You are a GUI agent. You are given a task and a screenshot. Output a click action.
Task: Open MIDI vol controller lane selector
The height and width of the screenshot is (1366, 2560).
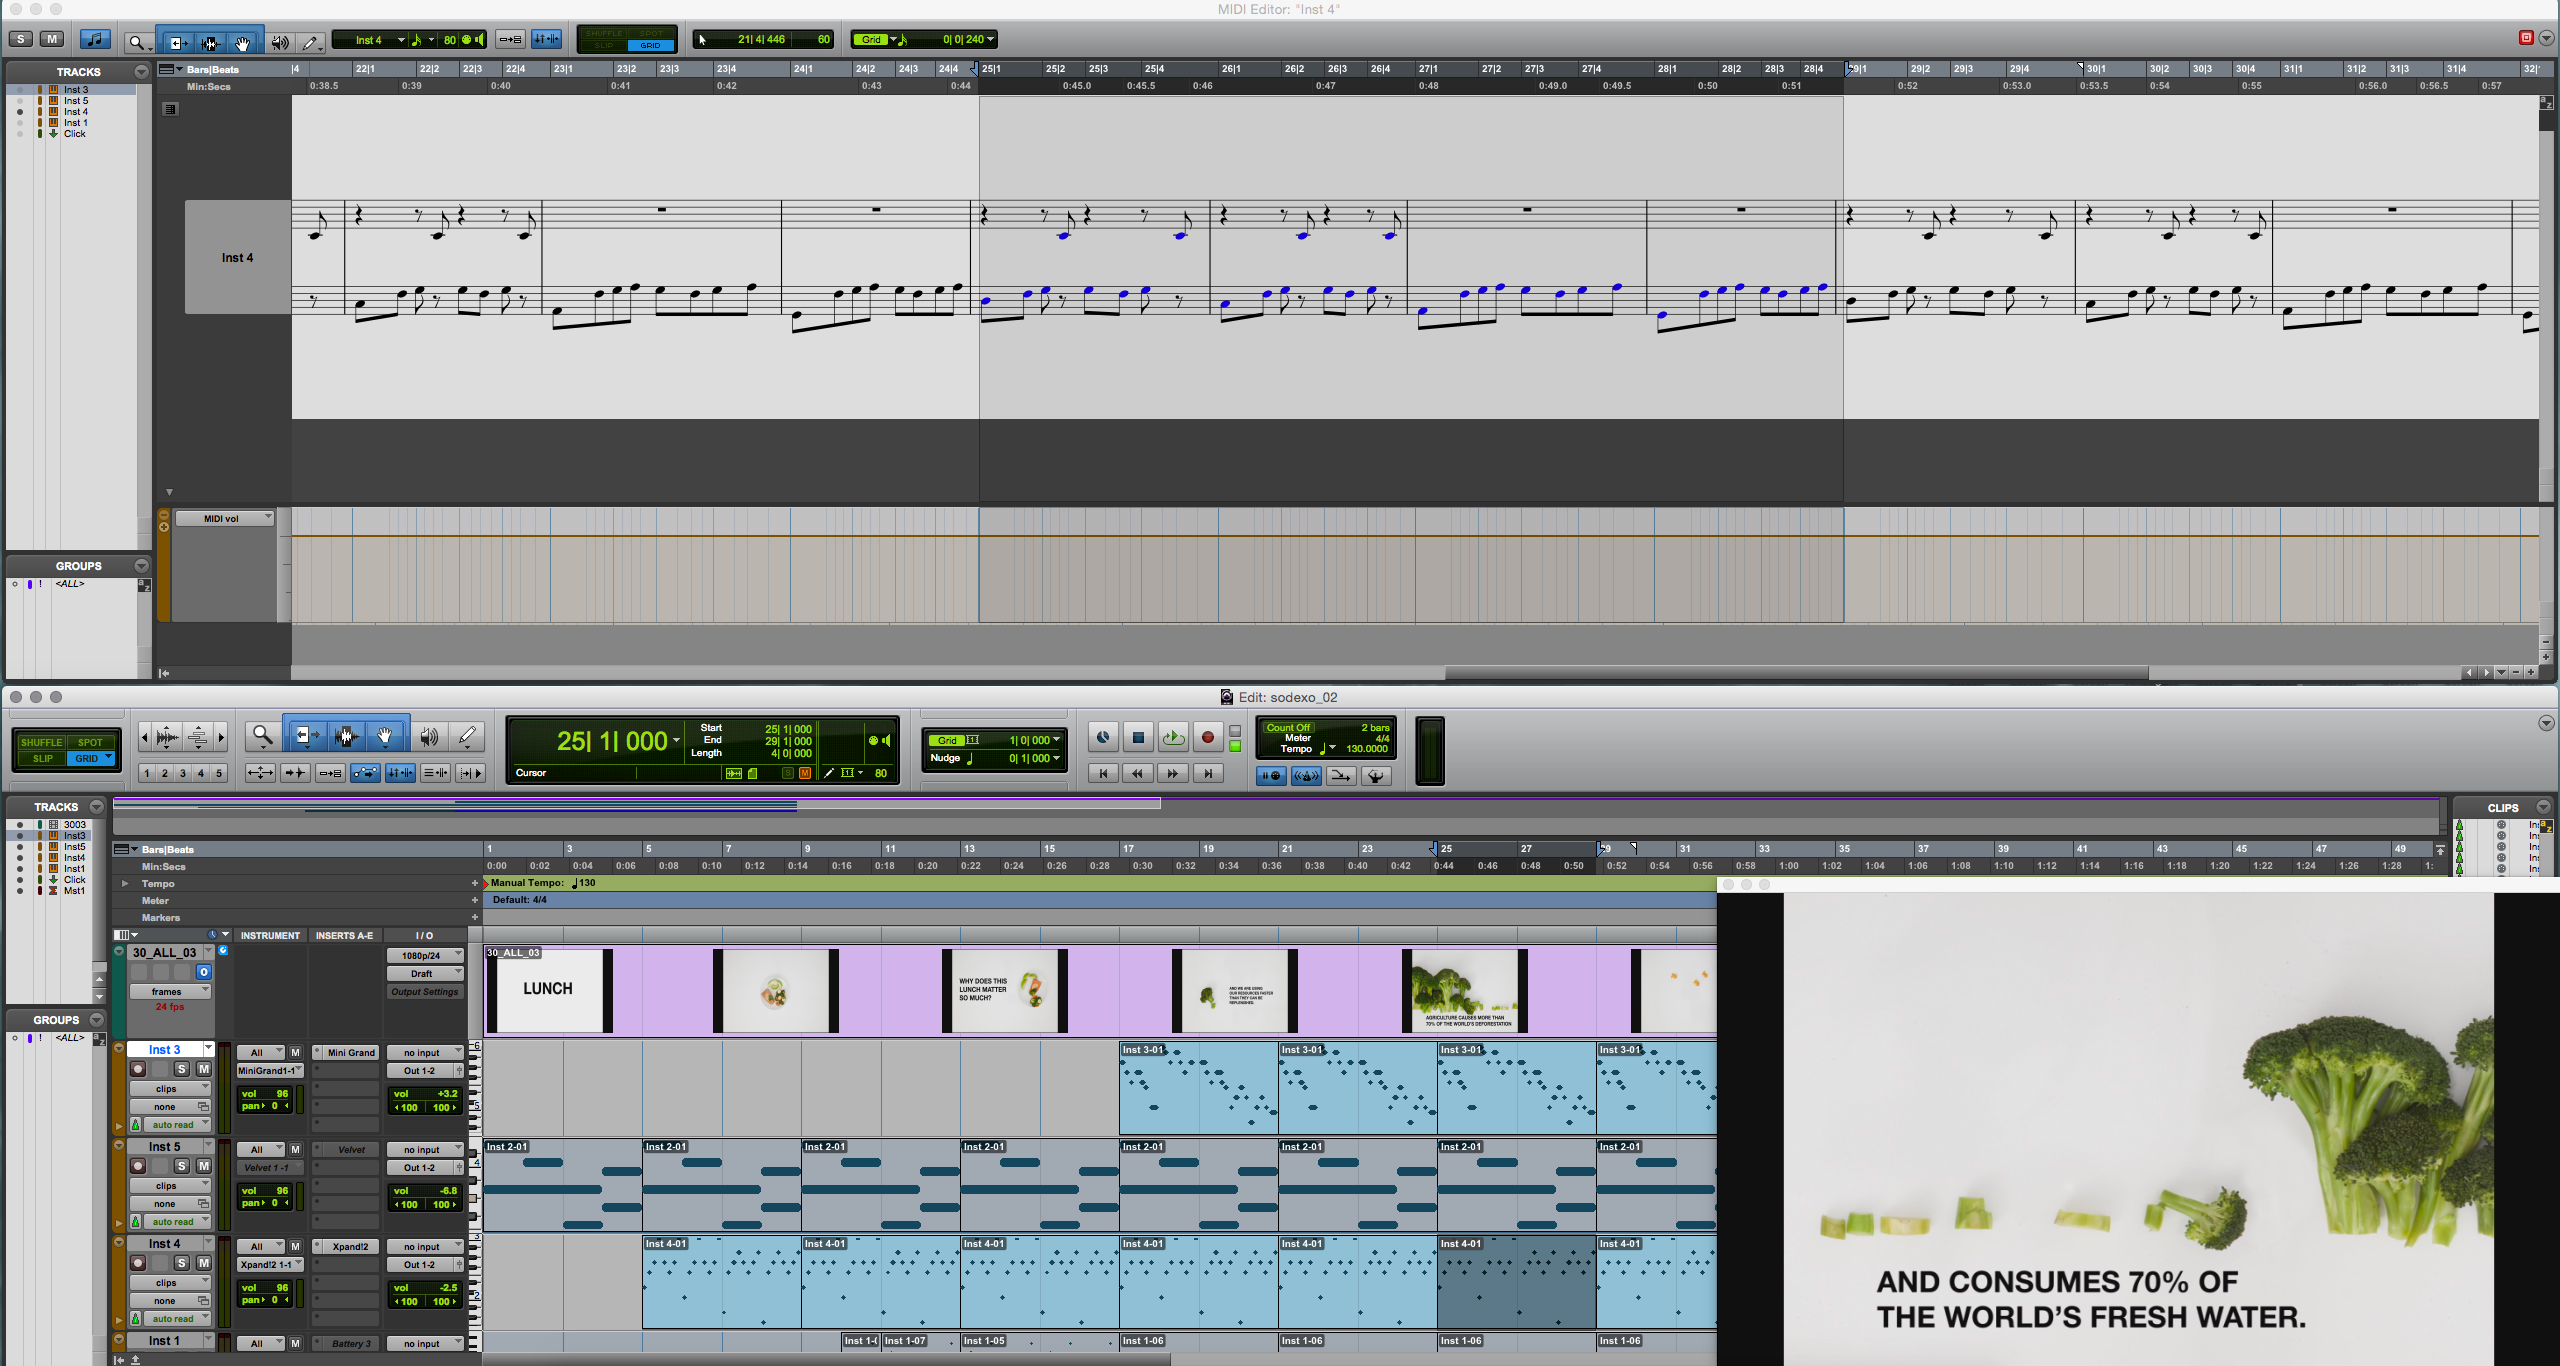point(225,518)
